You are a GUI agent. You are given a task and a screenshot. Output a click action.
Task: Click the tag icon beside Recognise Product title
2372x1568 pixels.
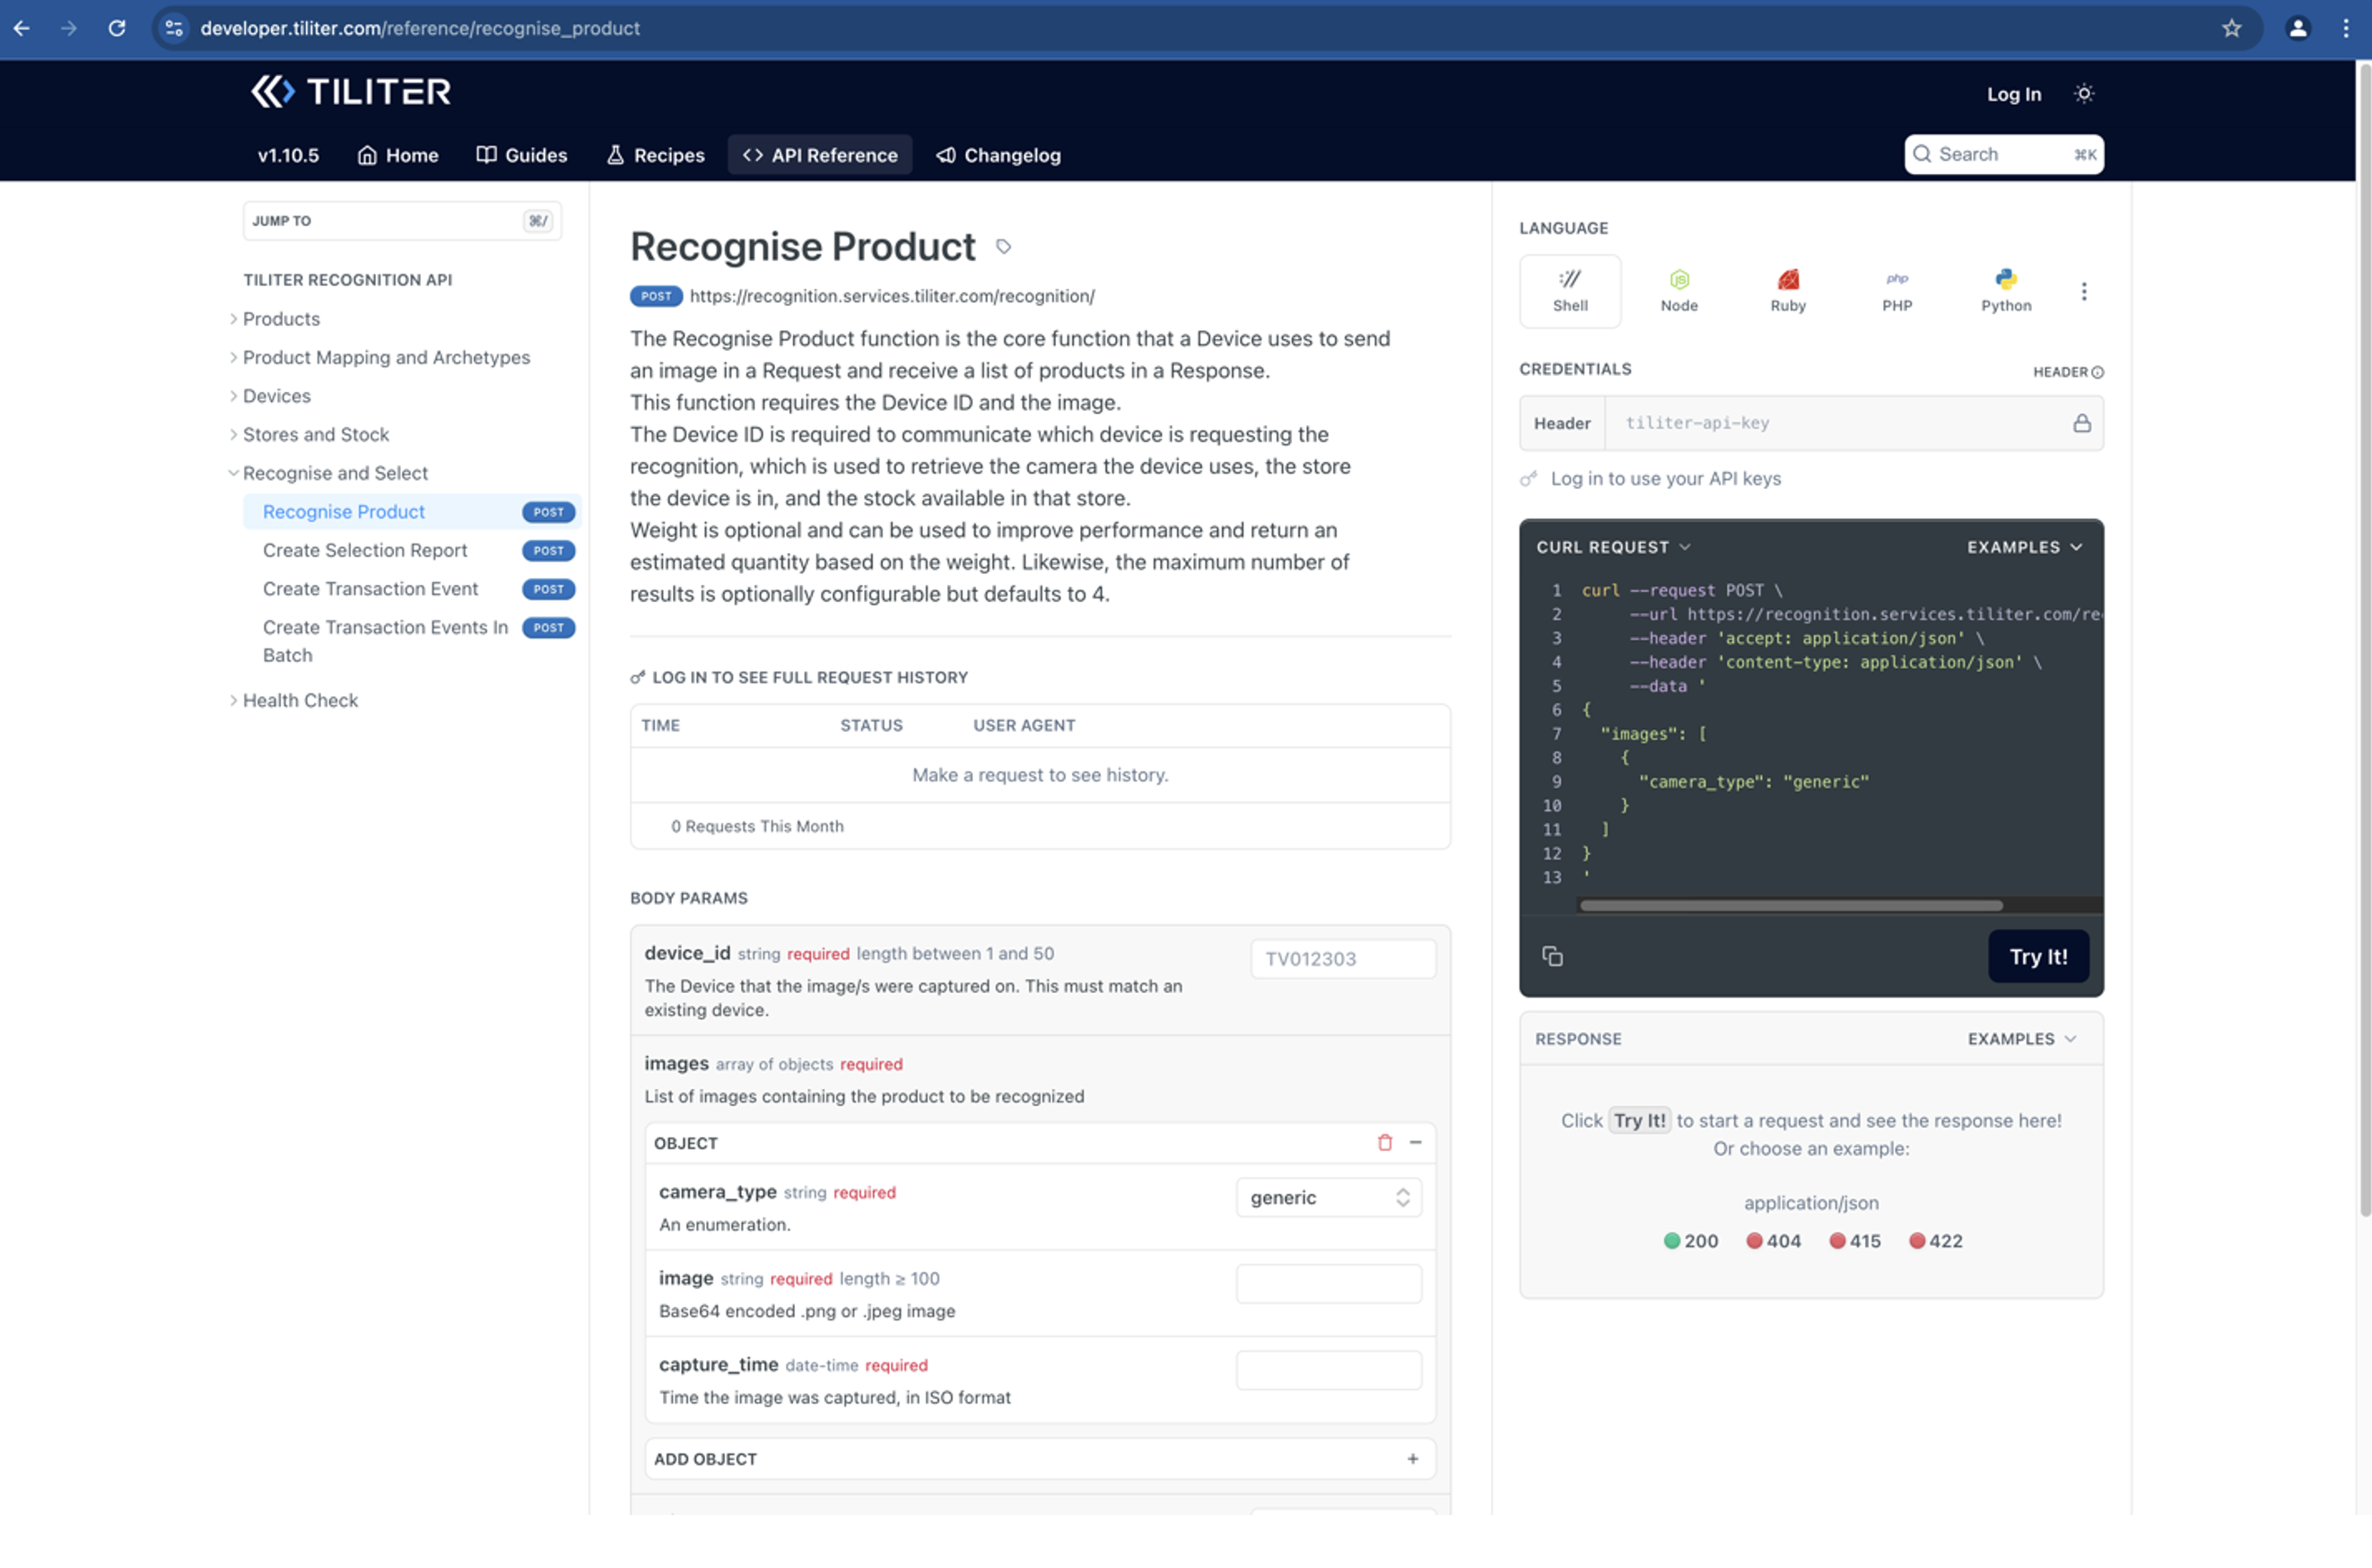pos(1003,247)
